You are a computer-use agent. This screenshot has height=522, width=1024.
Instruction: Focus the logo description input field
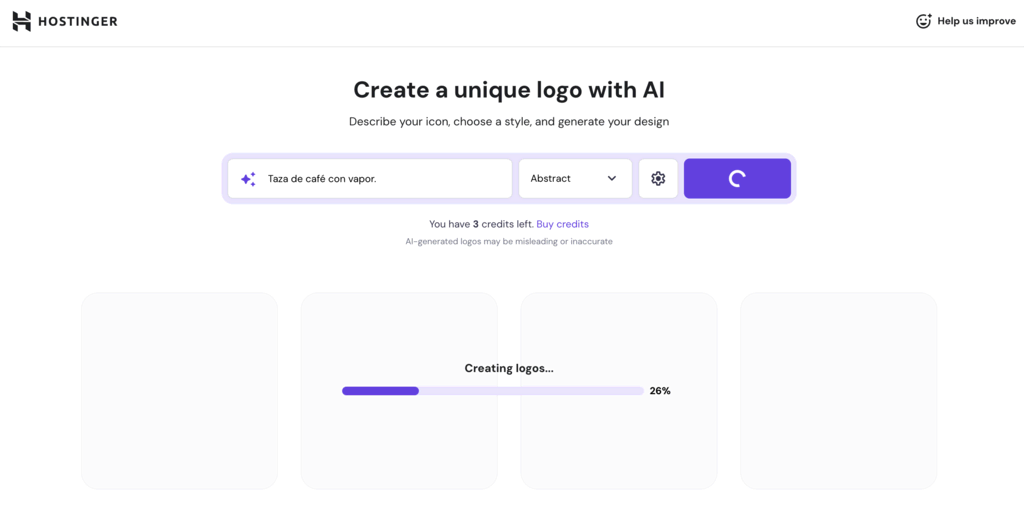[x=385, y=179]
